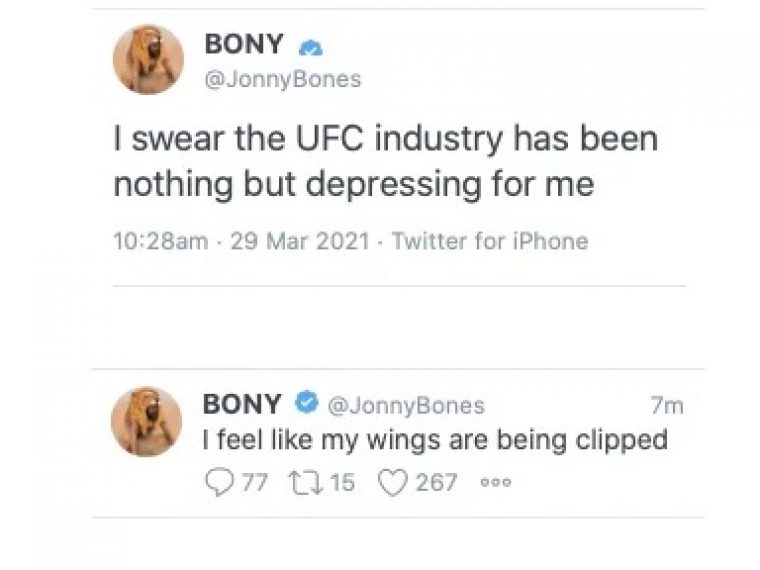
Task: Open the three-dot more options menu
Action: [x=495, y=483]
